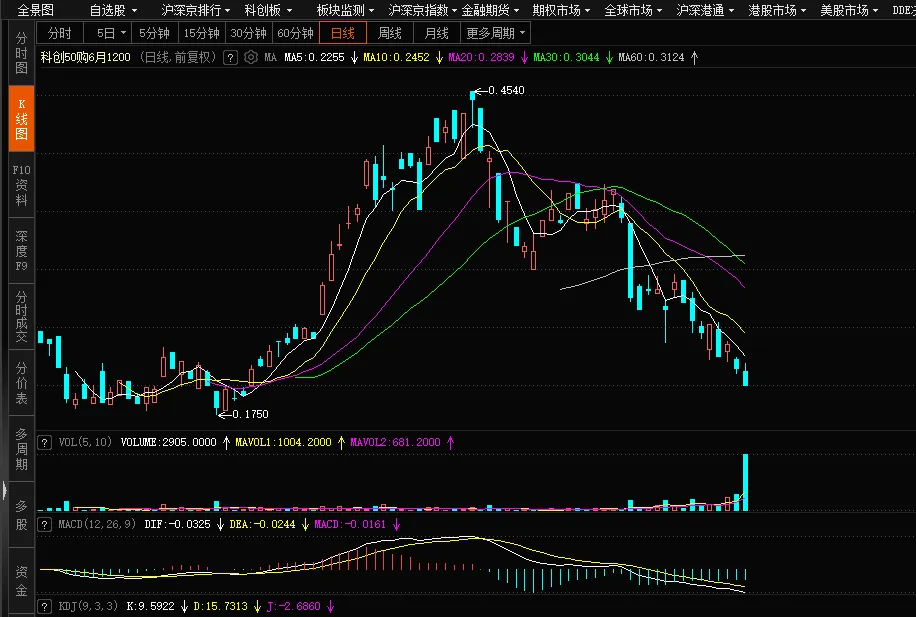
Task: Open the 更多周期 period dropdown
Action: (x=495, y=33)
